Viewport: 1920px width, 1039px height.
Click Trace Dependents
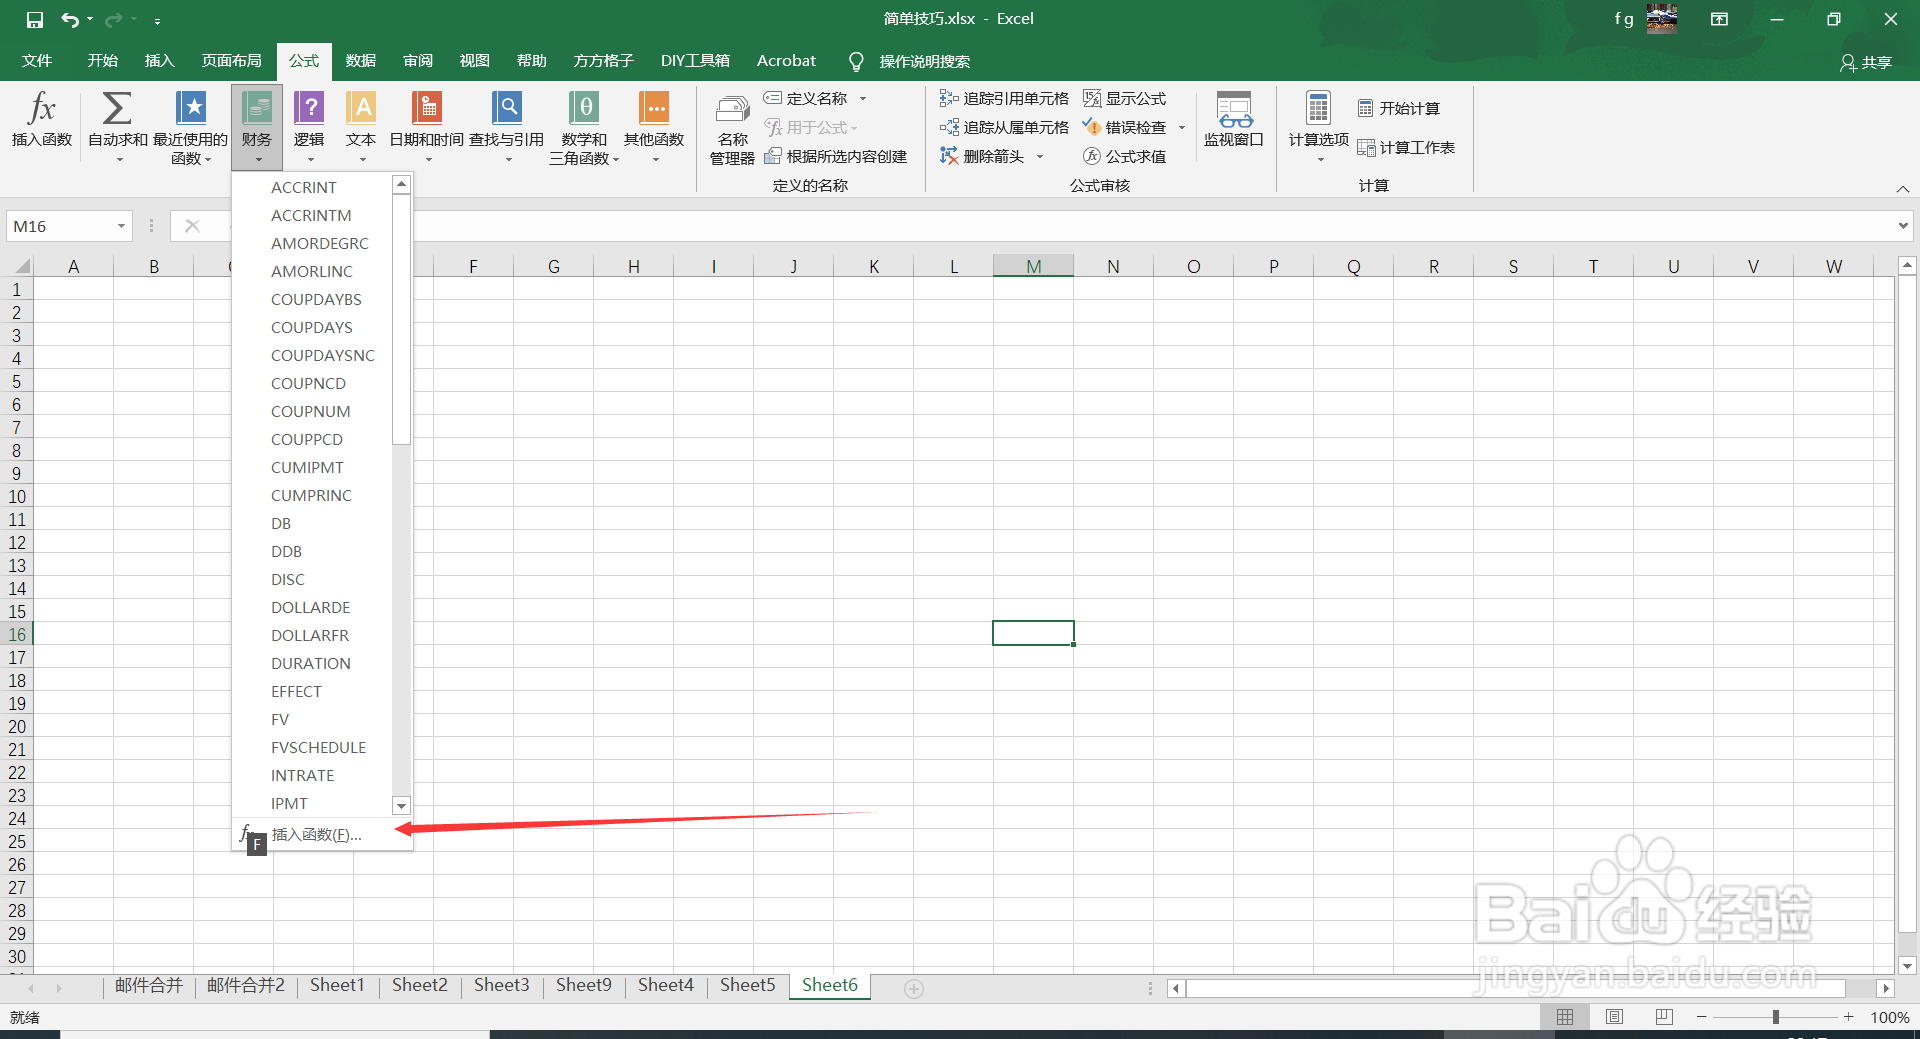click(1004, 128)
